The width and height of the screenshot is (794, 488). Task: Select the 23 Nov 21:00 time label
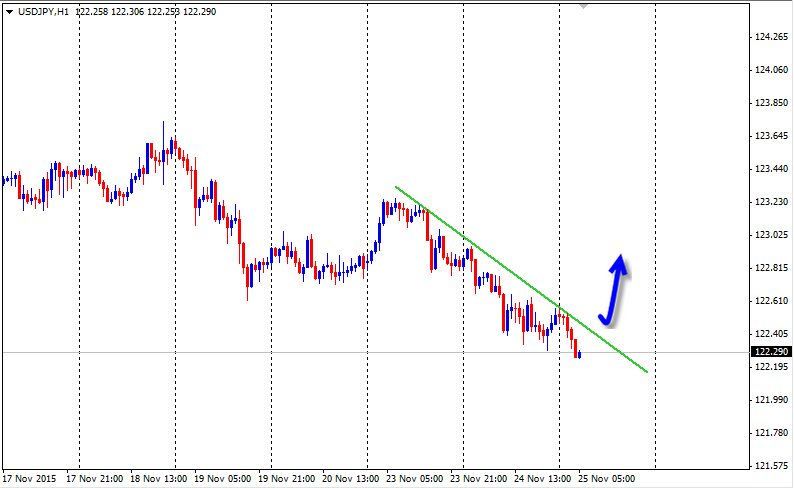[x=479, y=478]
